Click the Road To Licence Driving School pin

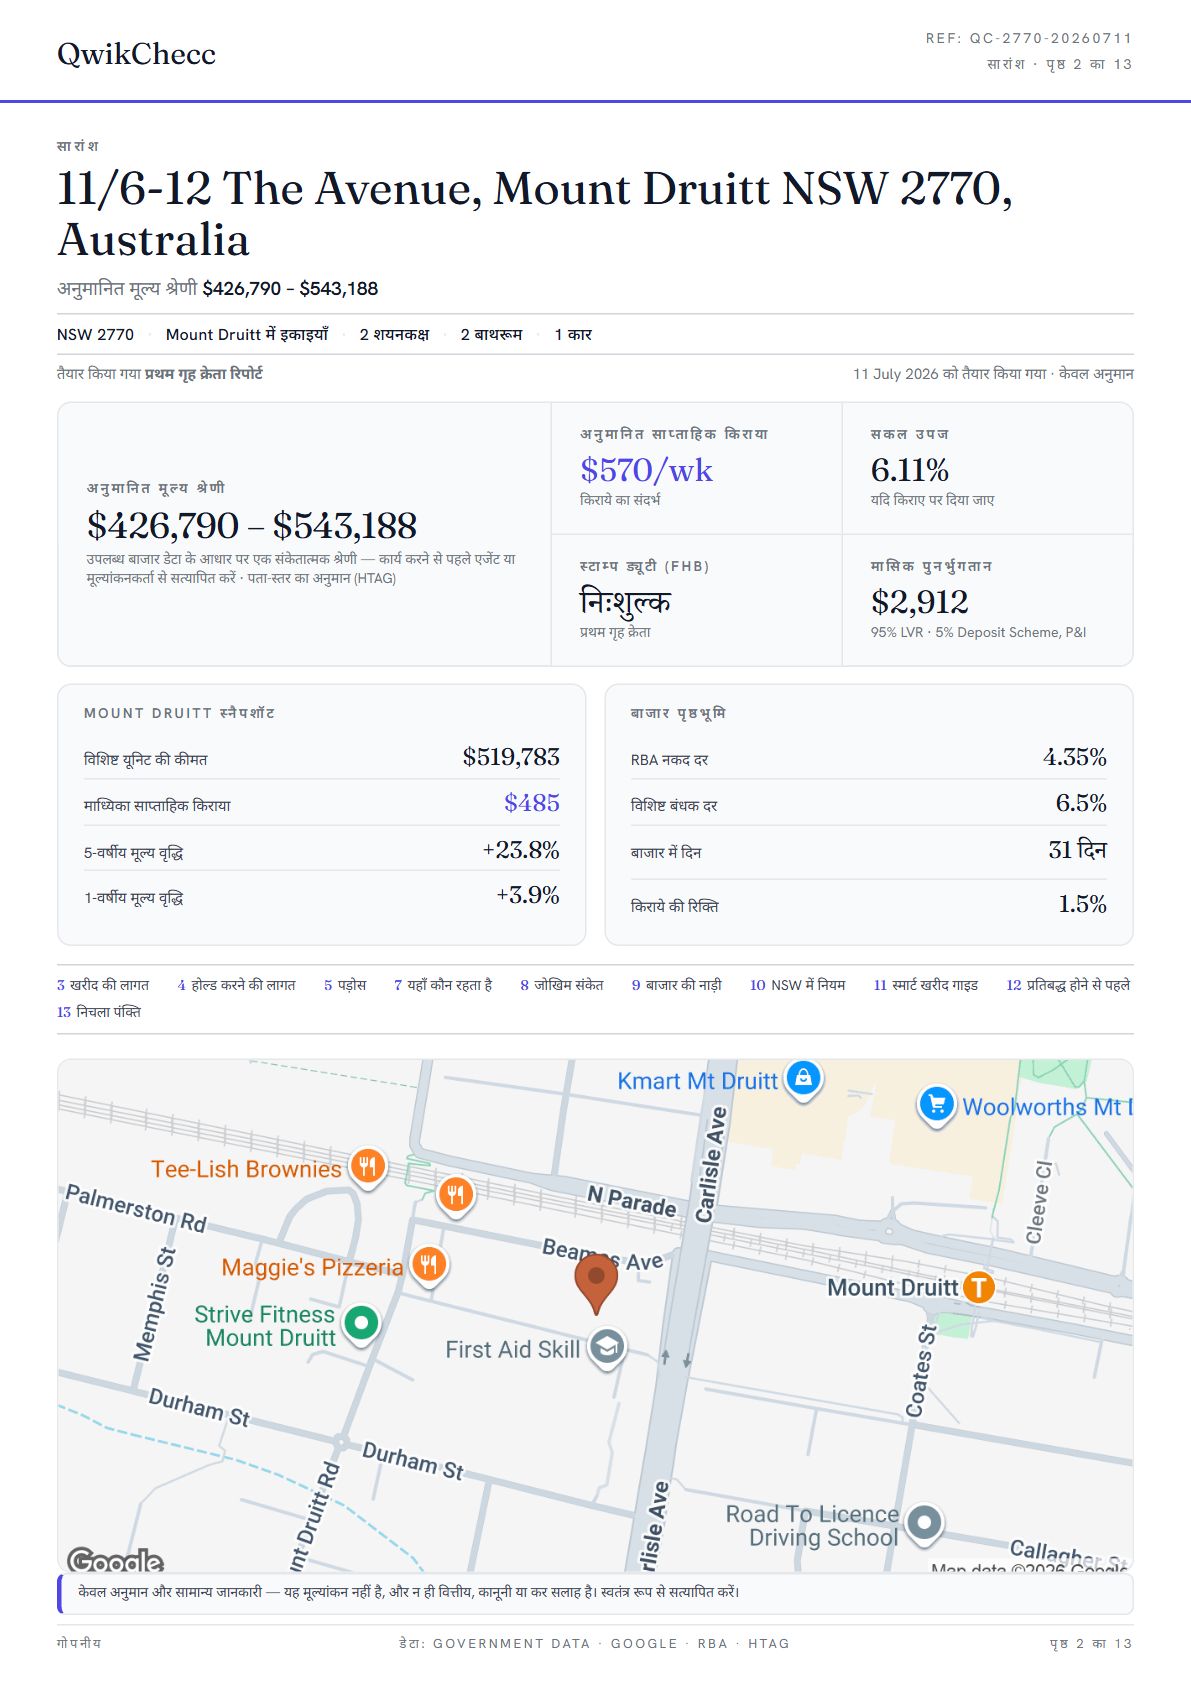click(924, 1525)
